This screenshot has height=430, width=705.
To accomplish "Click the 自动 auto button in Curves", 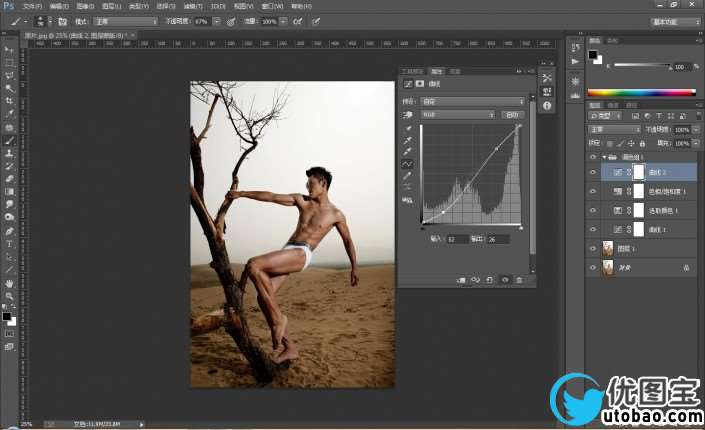I will click(513, 115).
